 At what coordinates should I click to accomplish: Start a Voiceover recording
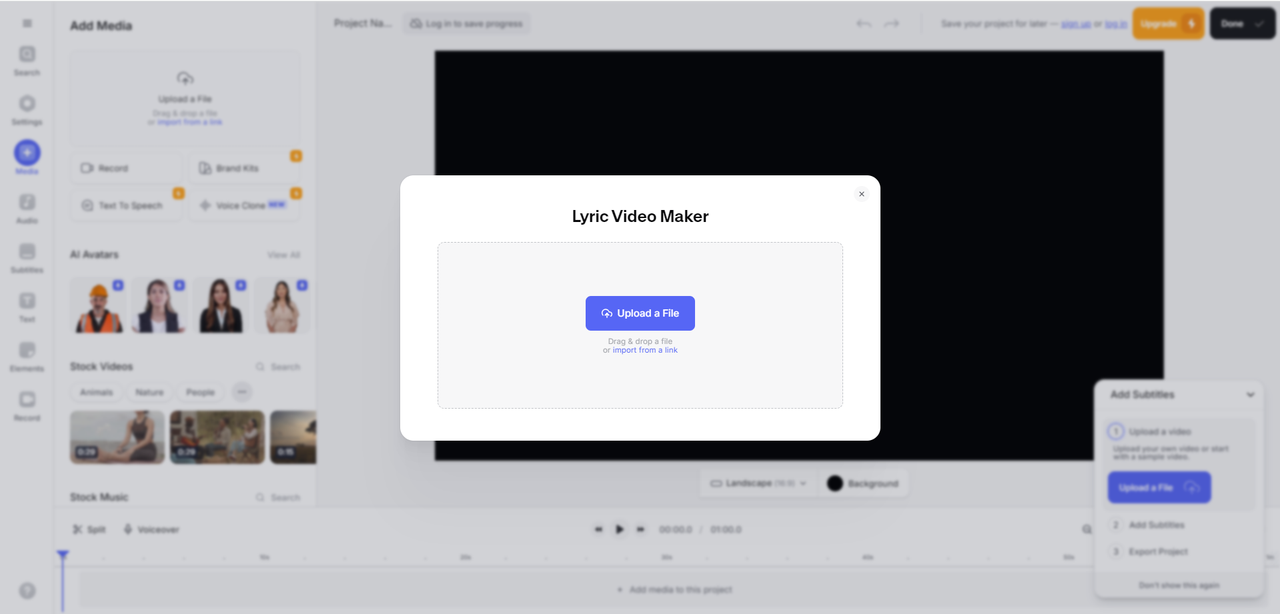[x=151, y=529]
